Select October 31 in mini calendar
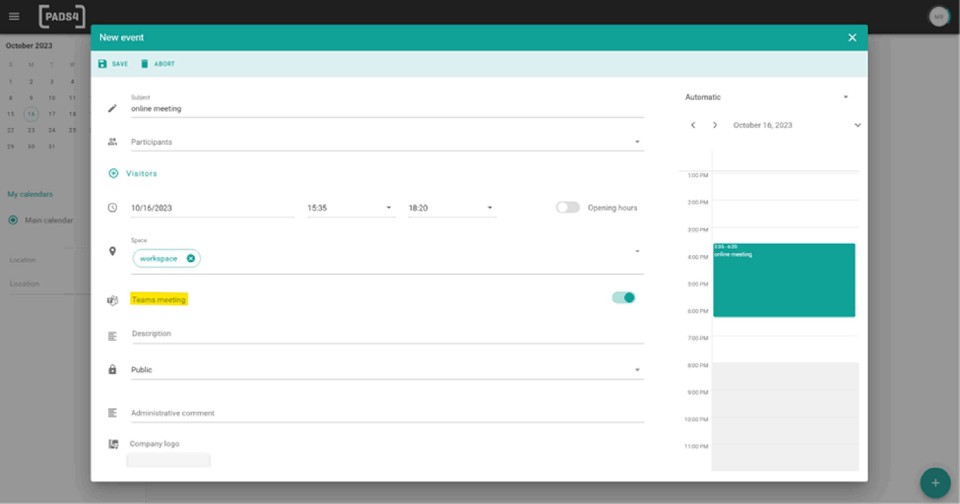The height and width of the screenshot is (504, 960). point(51,146)
